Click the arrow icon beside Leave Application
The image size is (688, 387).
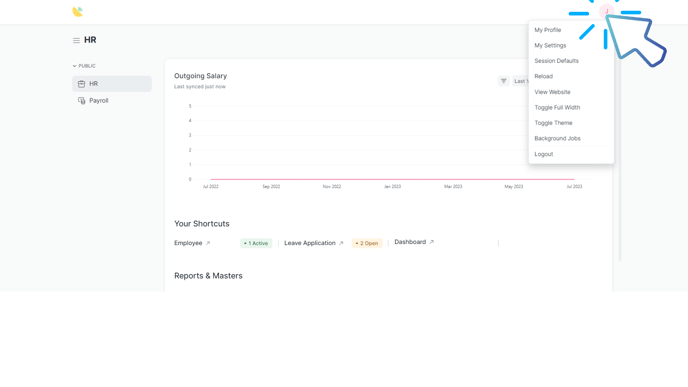[341, 243]
